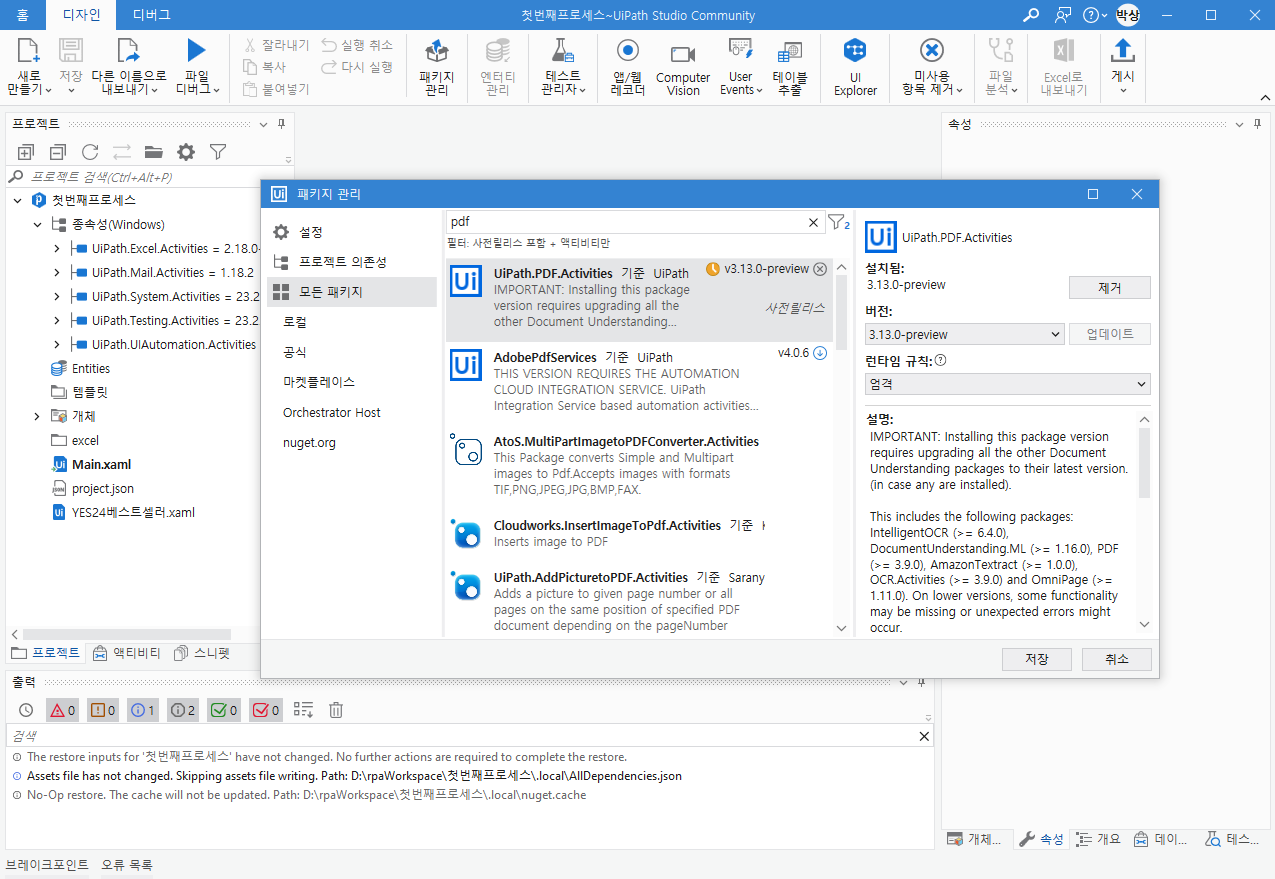Toggle warning messages filter in output
The height and width of the screenshot is (879, 1275).
click(103, 710)
